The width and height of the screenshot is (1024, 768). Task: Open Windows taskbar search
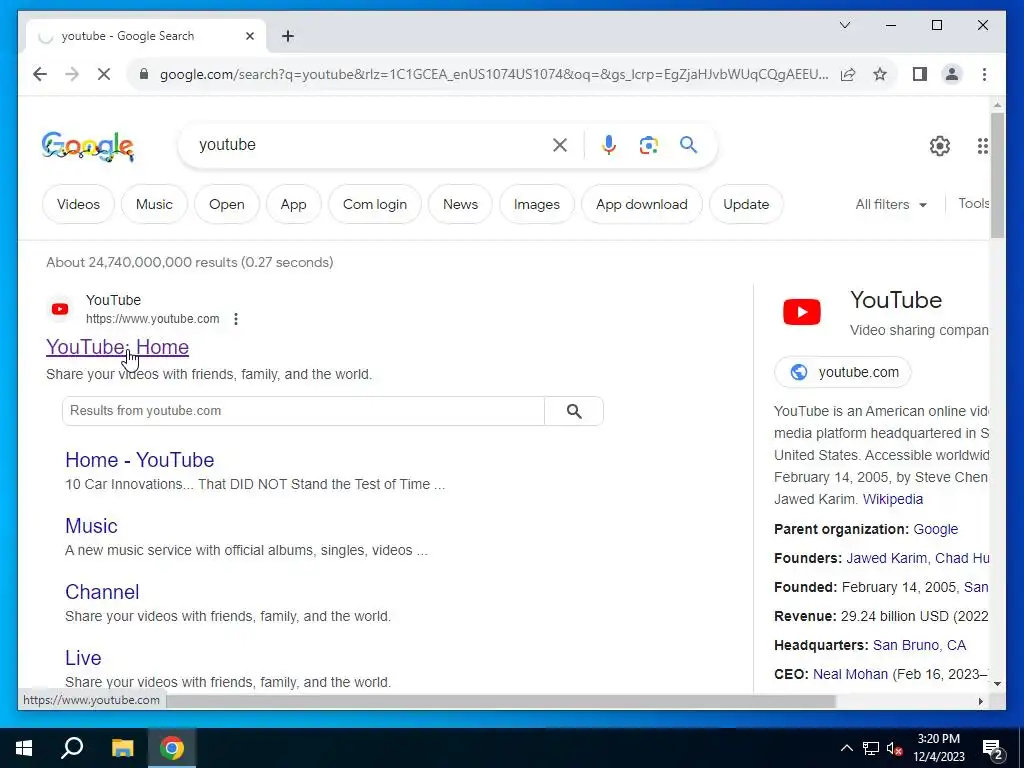coord(72,748)
